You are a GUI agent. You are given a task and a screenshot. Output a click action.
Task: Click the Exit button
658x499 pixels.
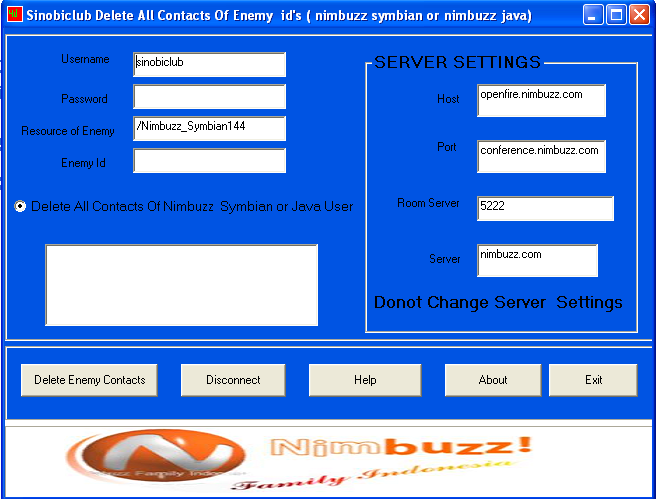pos(593,380)
